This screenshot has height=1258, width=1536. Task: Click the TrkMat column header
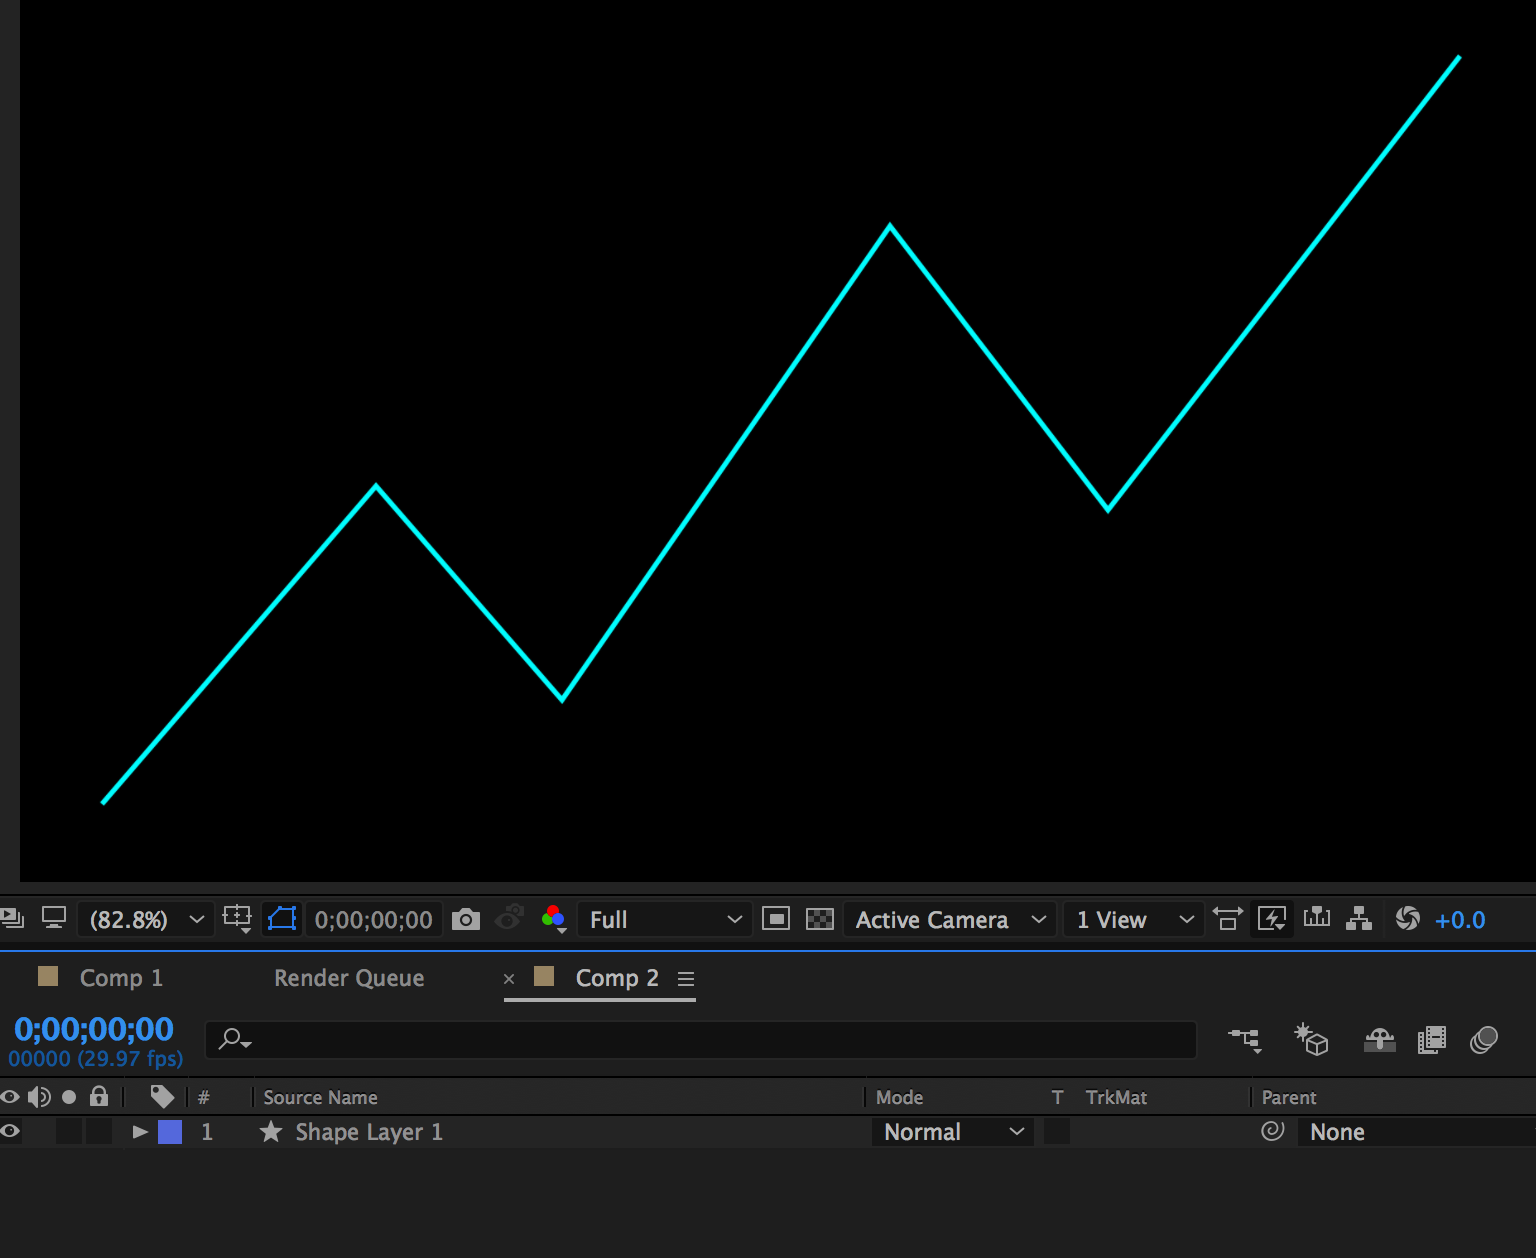[x=1116, y=1097]
